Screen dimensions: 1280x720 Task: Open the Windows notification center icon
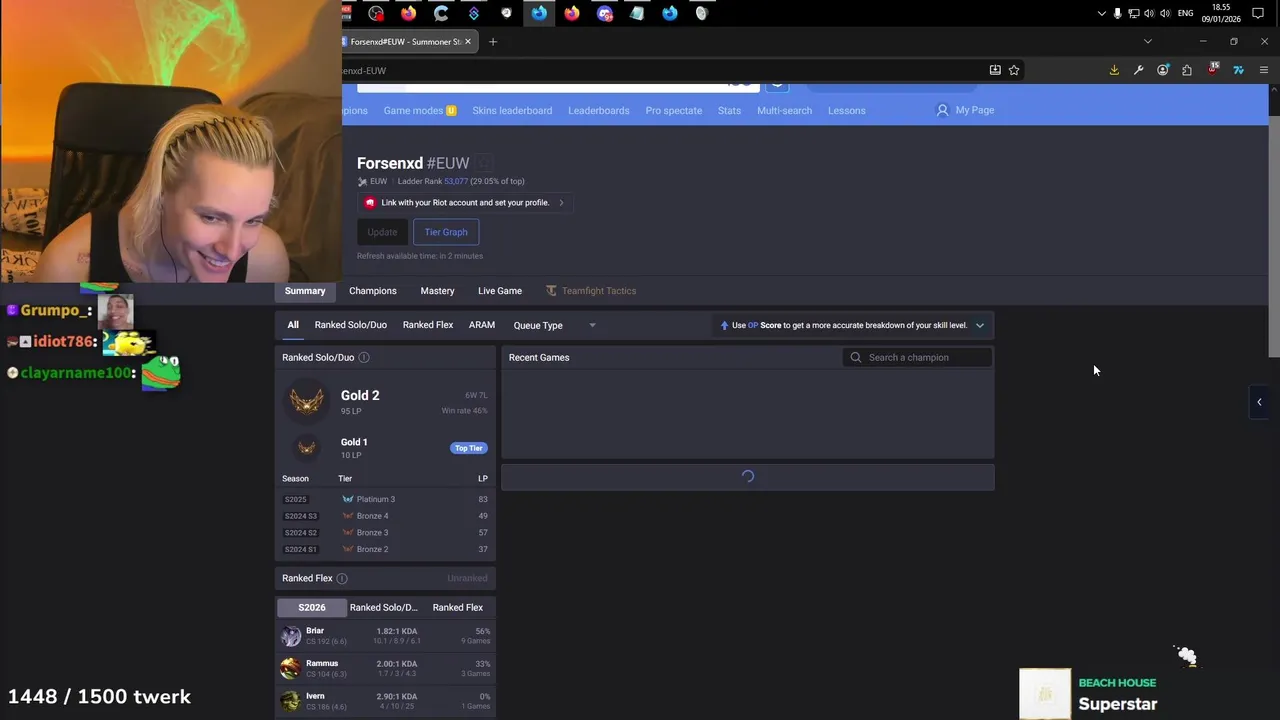point(1259,13)
